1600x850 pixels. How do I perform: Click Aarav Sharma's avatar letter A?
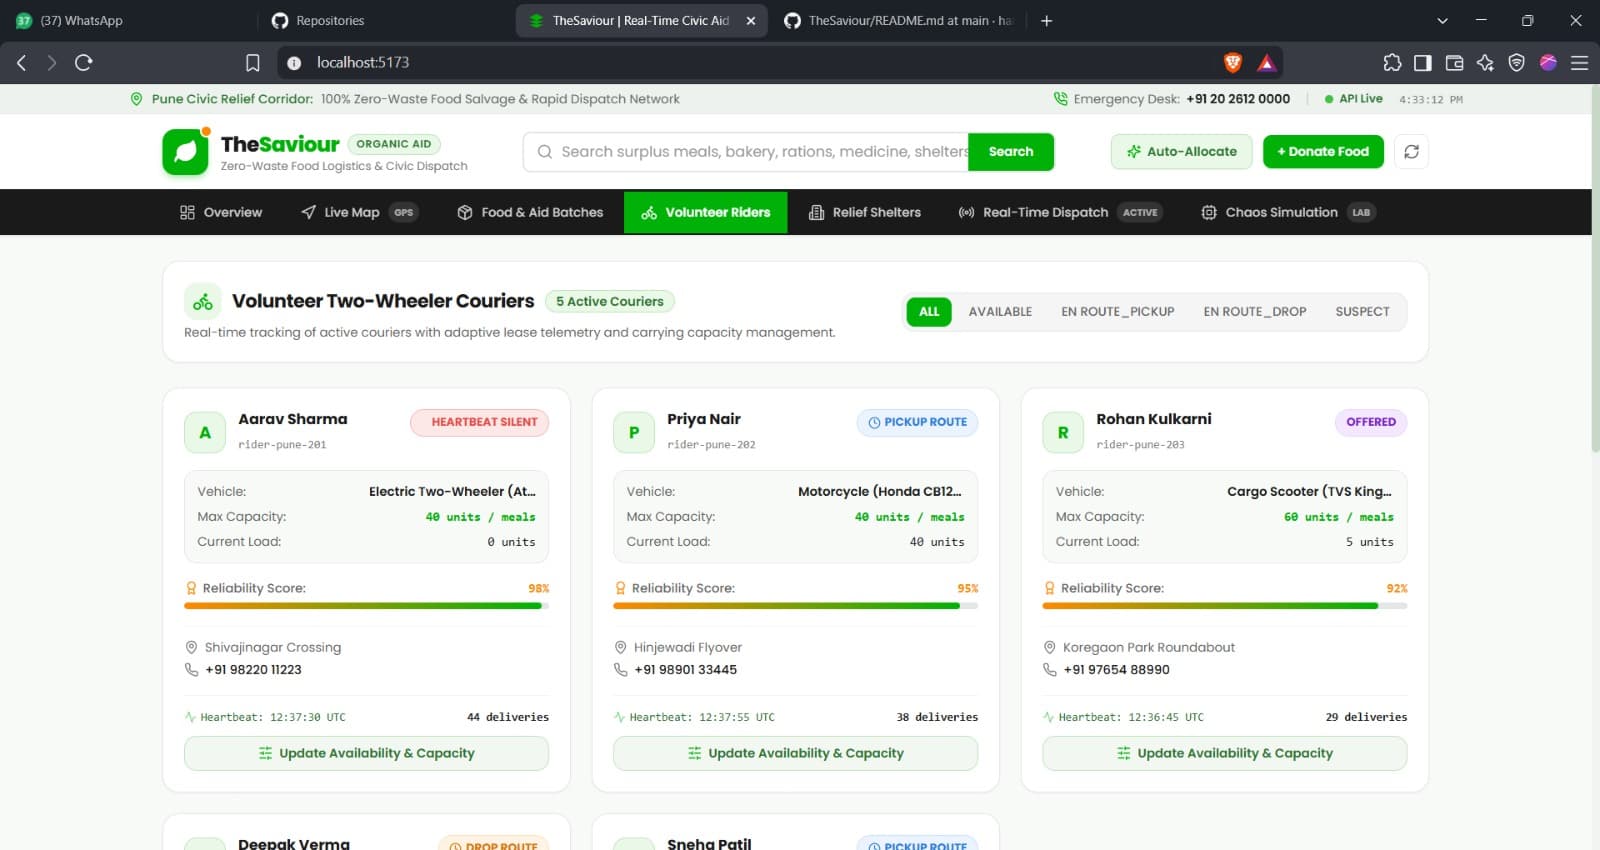click(205, 433)
